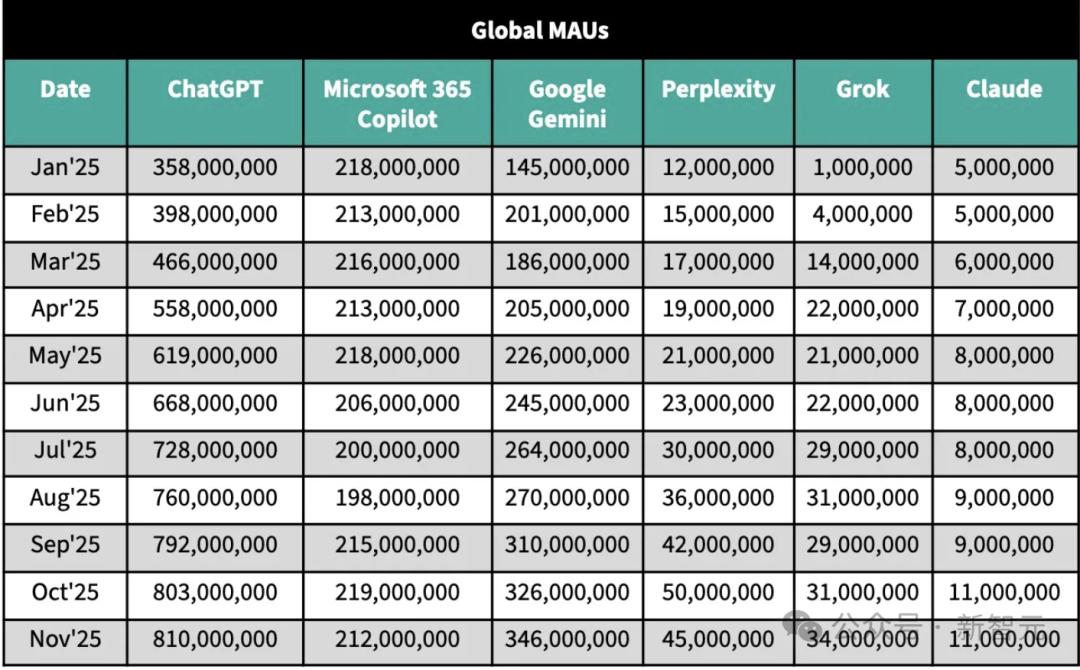The image size is (1080, 670).
Task: Click the Microsoft 365 Copilot header
Action: [x=397, y=103]
